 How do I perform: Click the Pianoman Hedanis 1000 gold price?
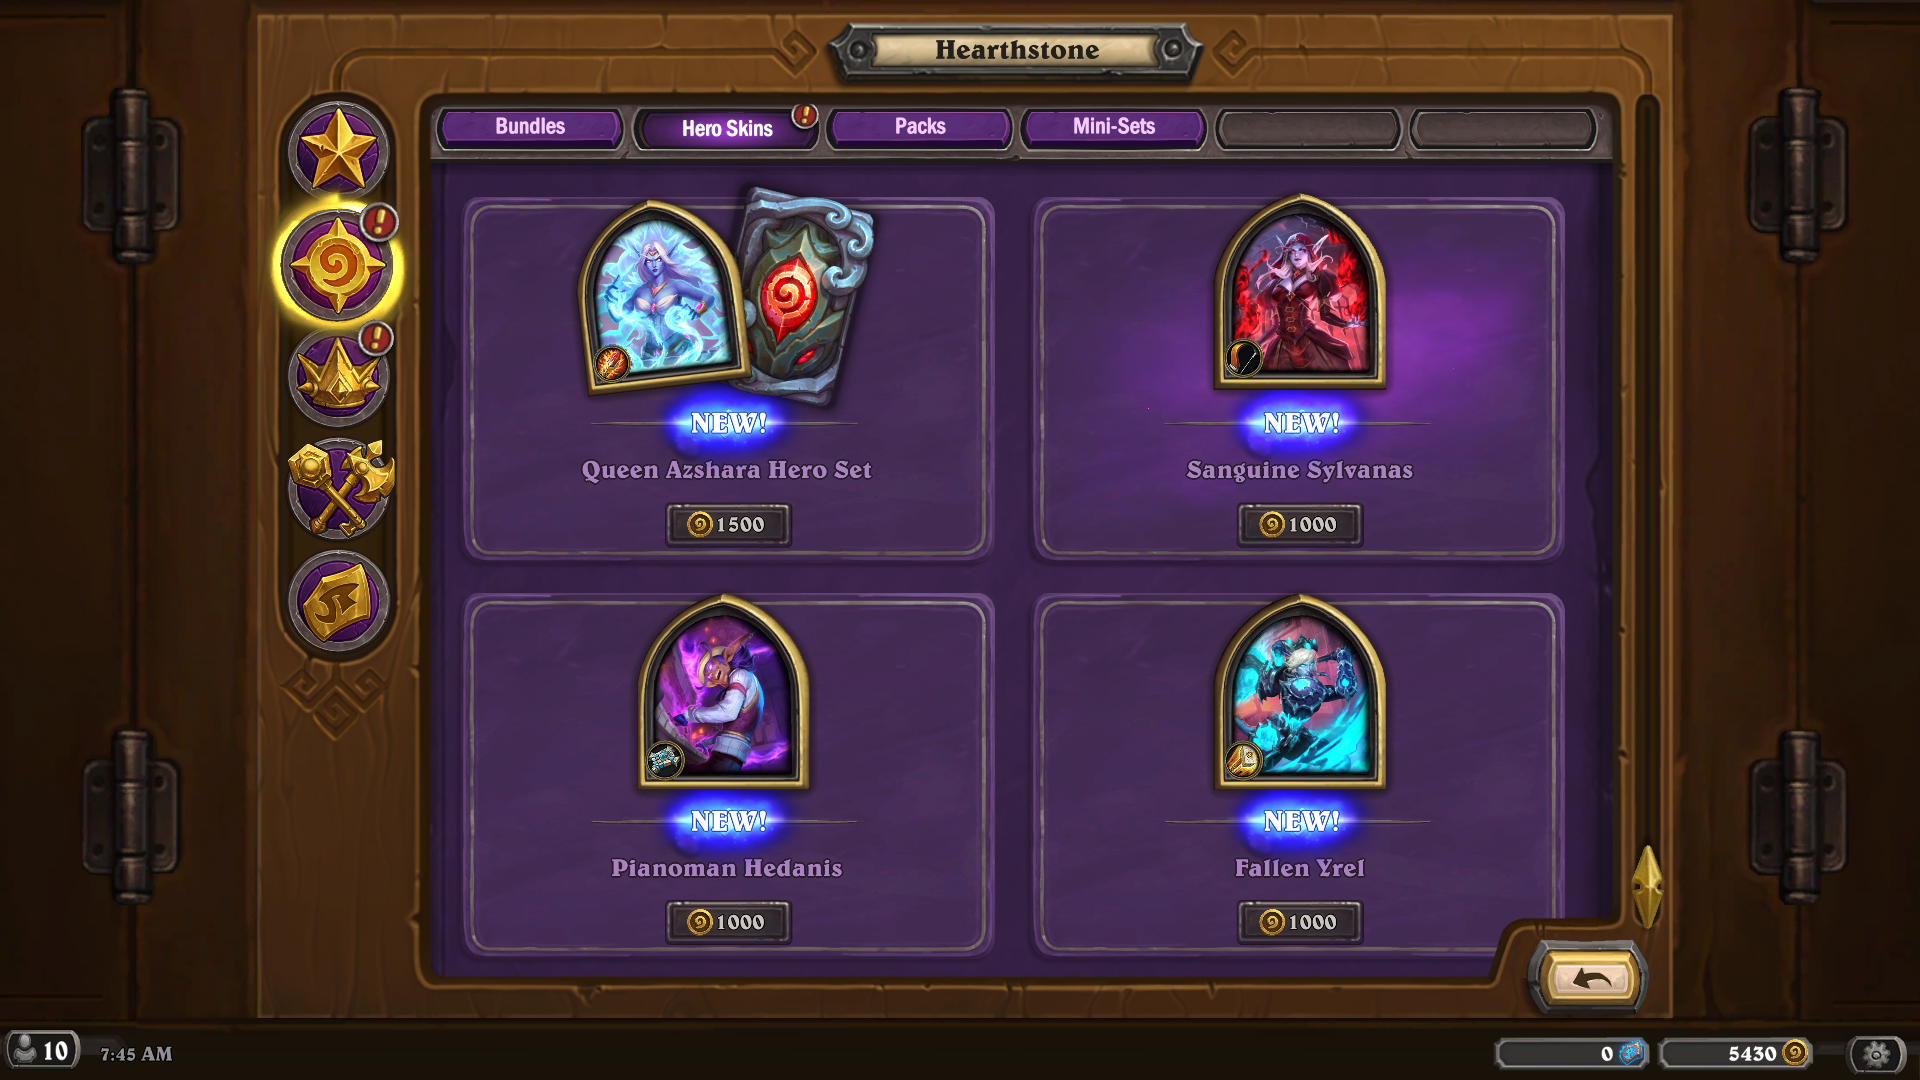point(728,922)
